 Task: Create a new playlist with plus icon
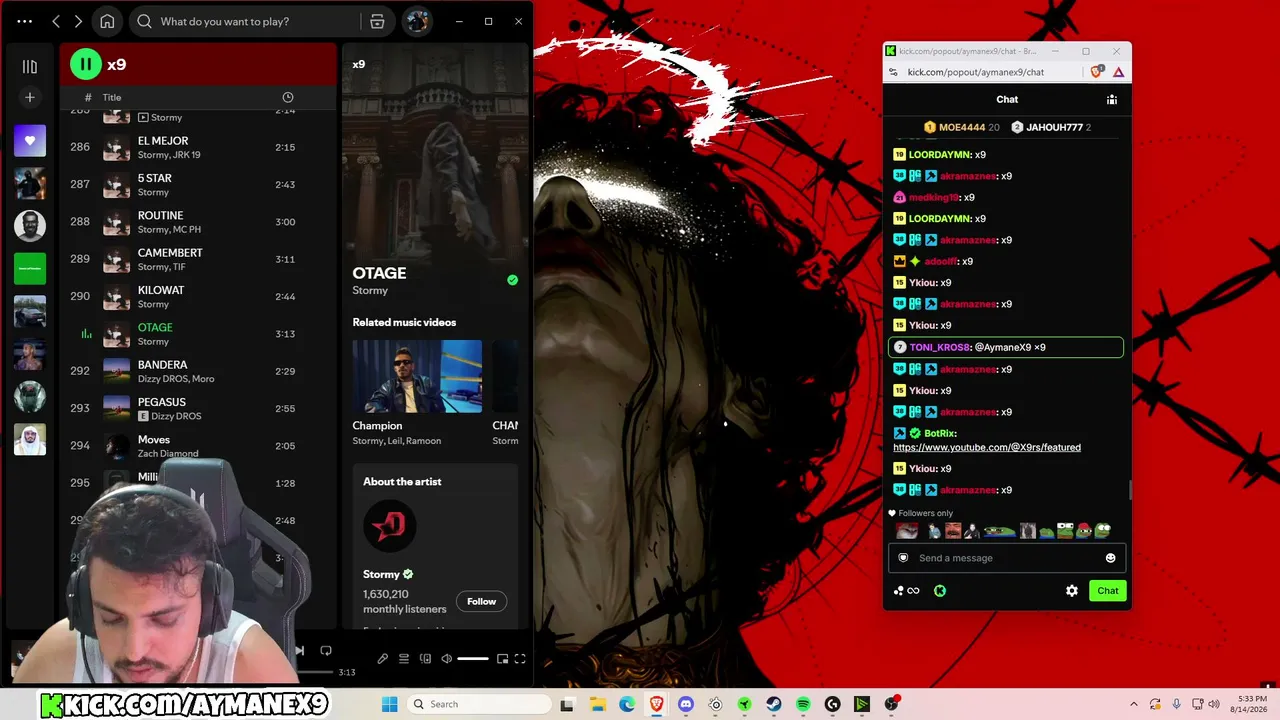click(x=30, y=97)
